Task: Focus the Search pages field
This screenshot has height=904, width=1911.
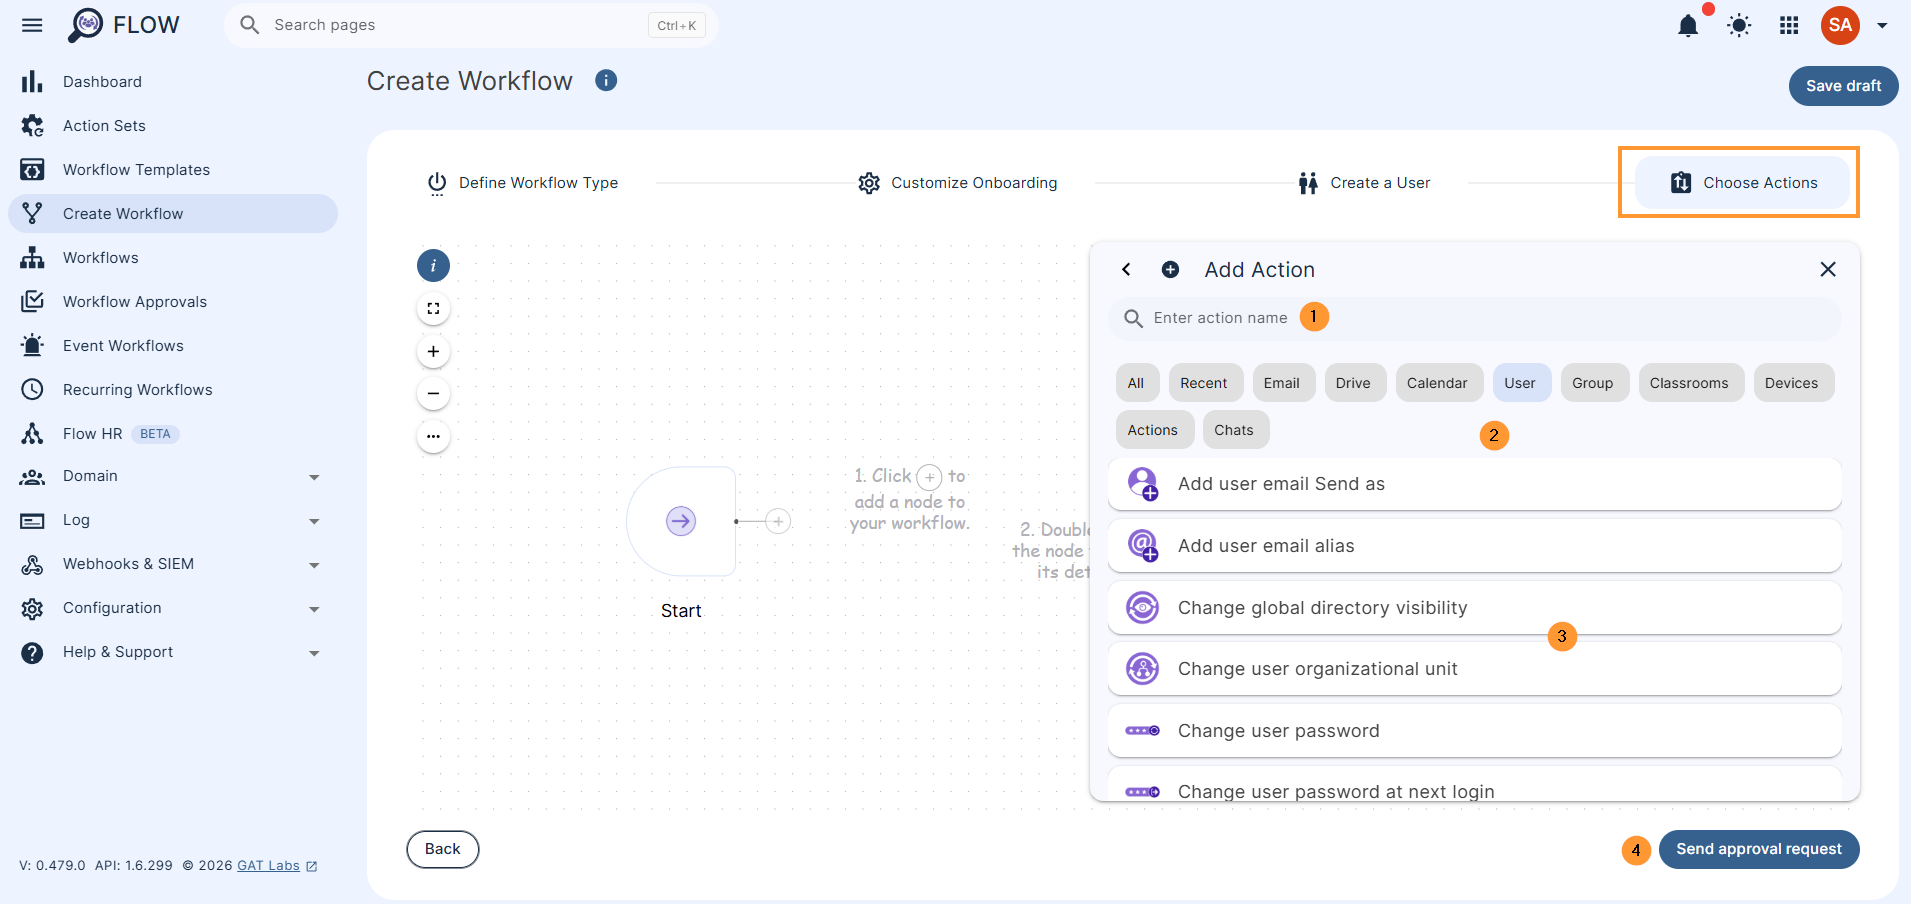Action: point(471,25)
